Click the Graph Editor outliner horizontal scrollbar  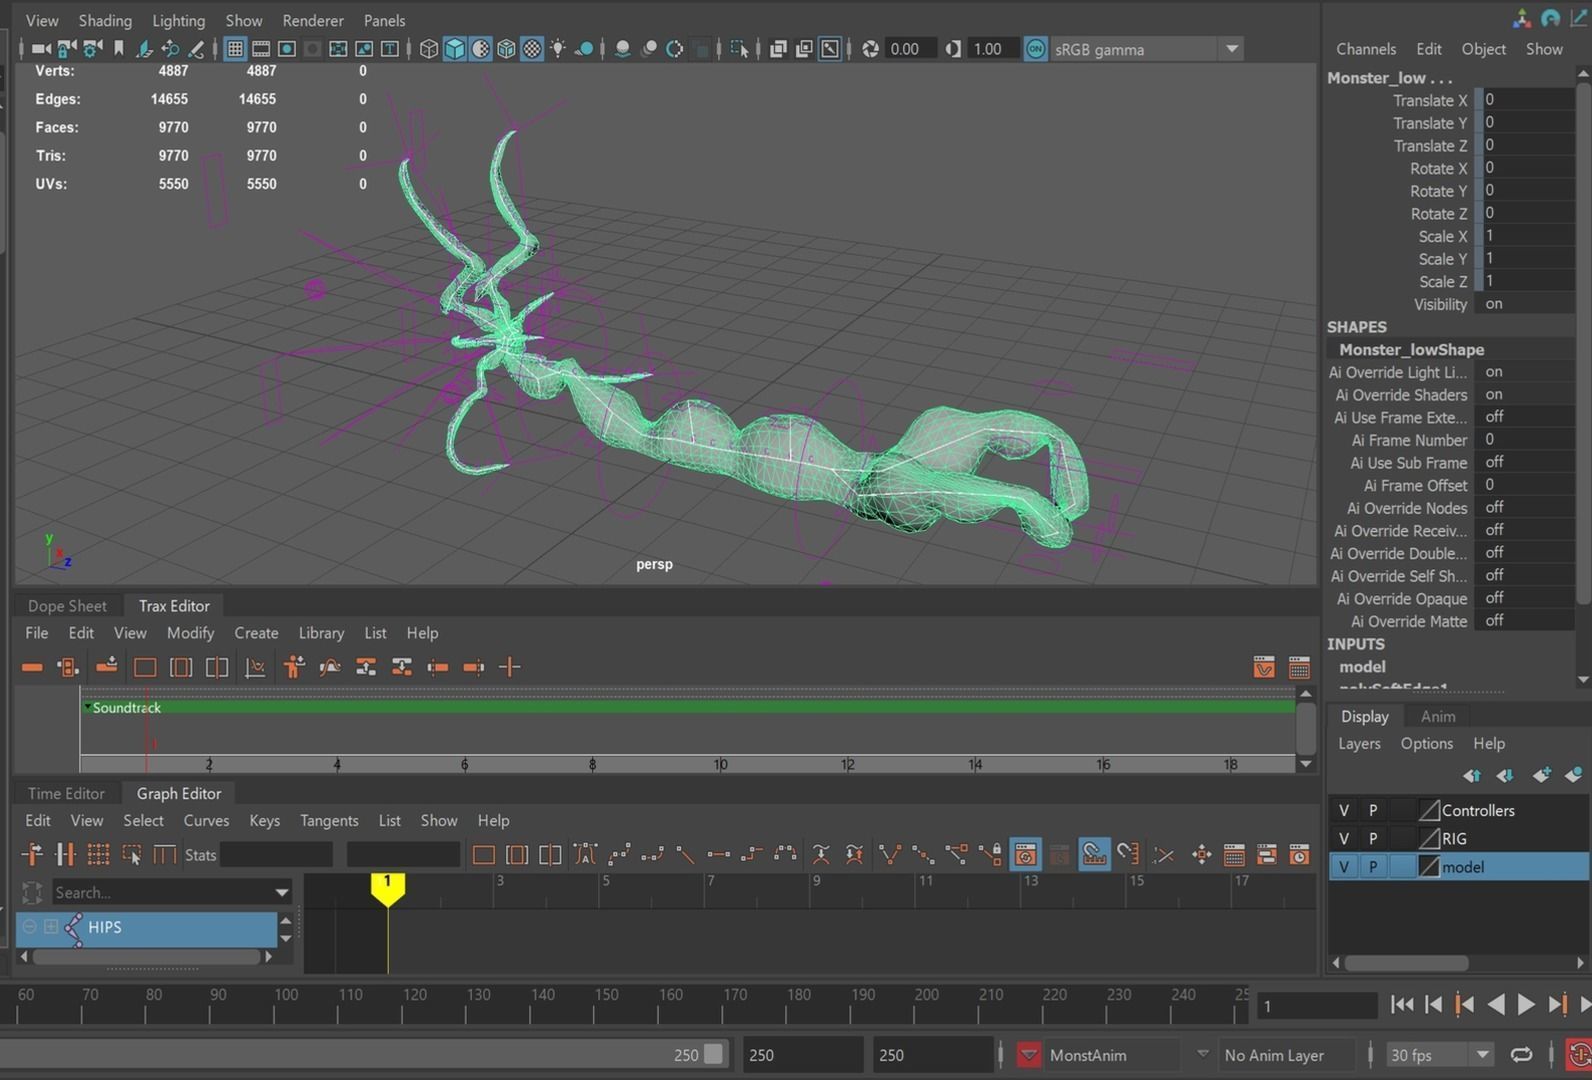click(x=147, y=957)
